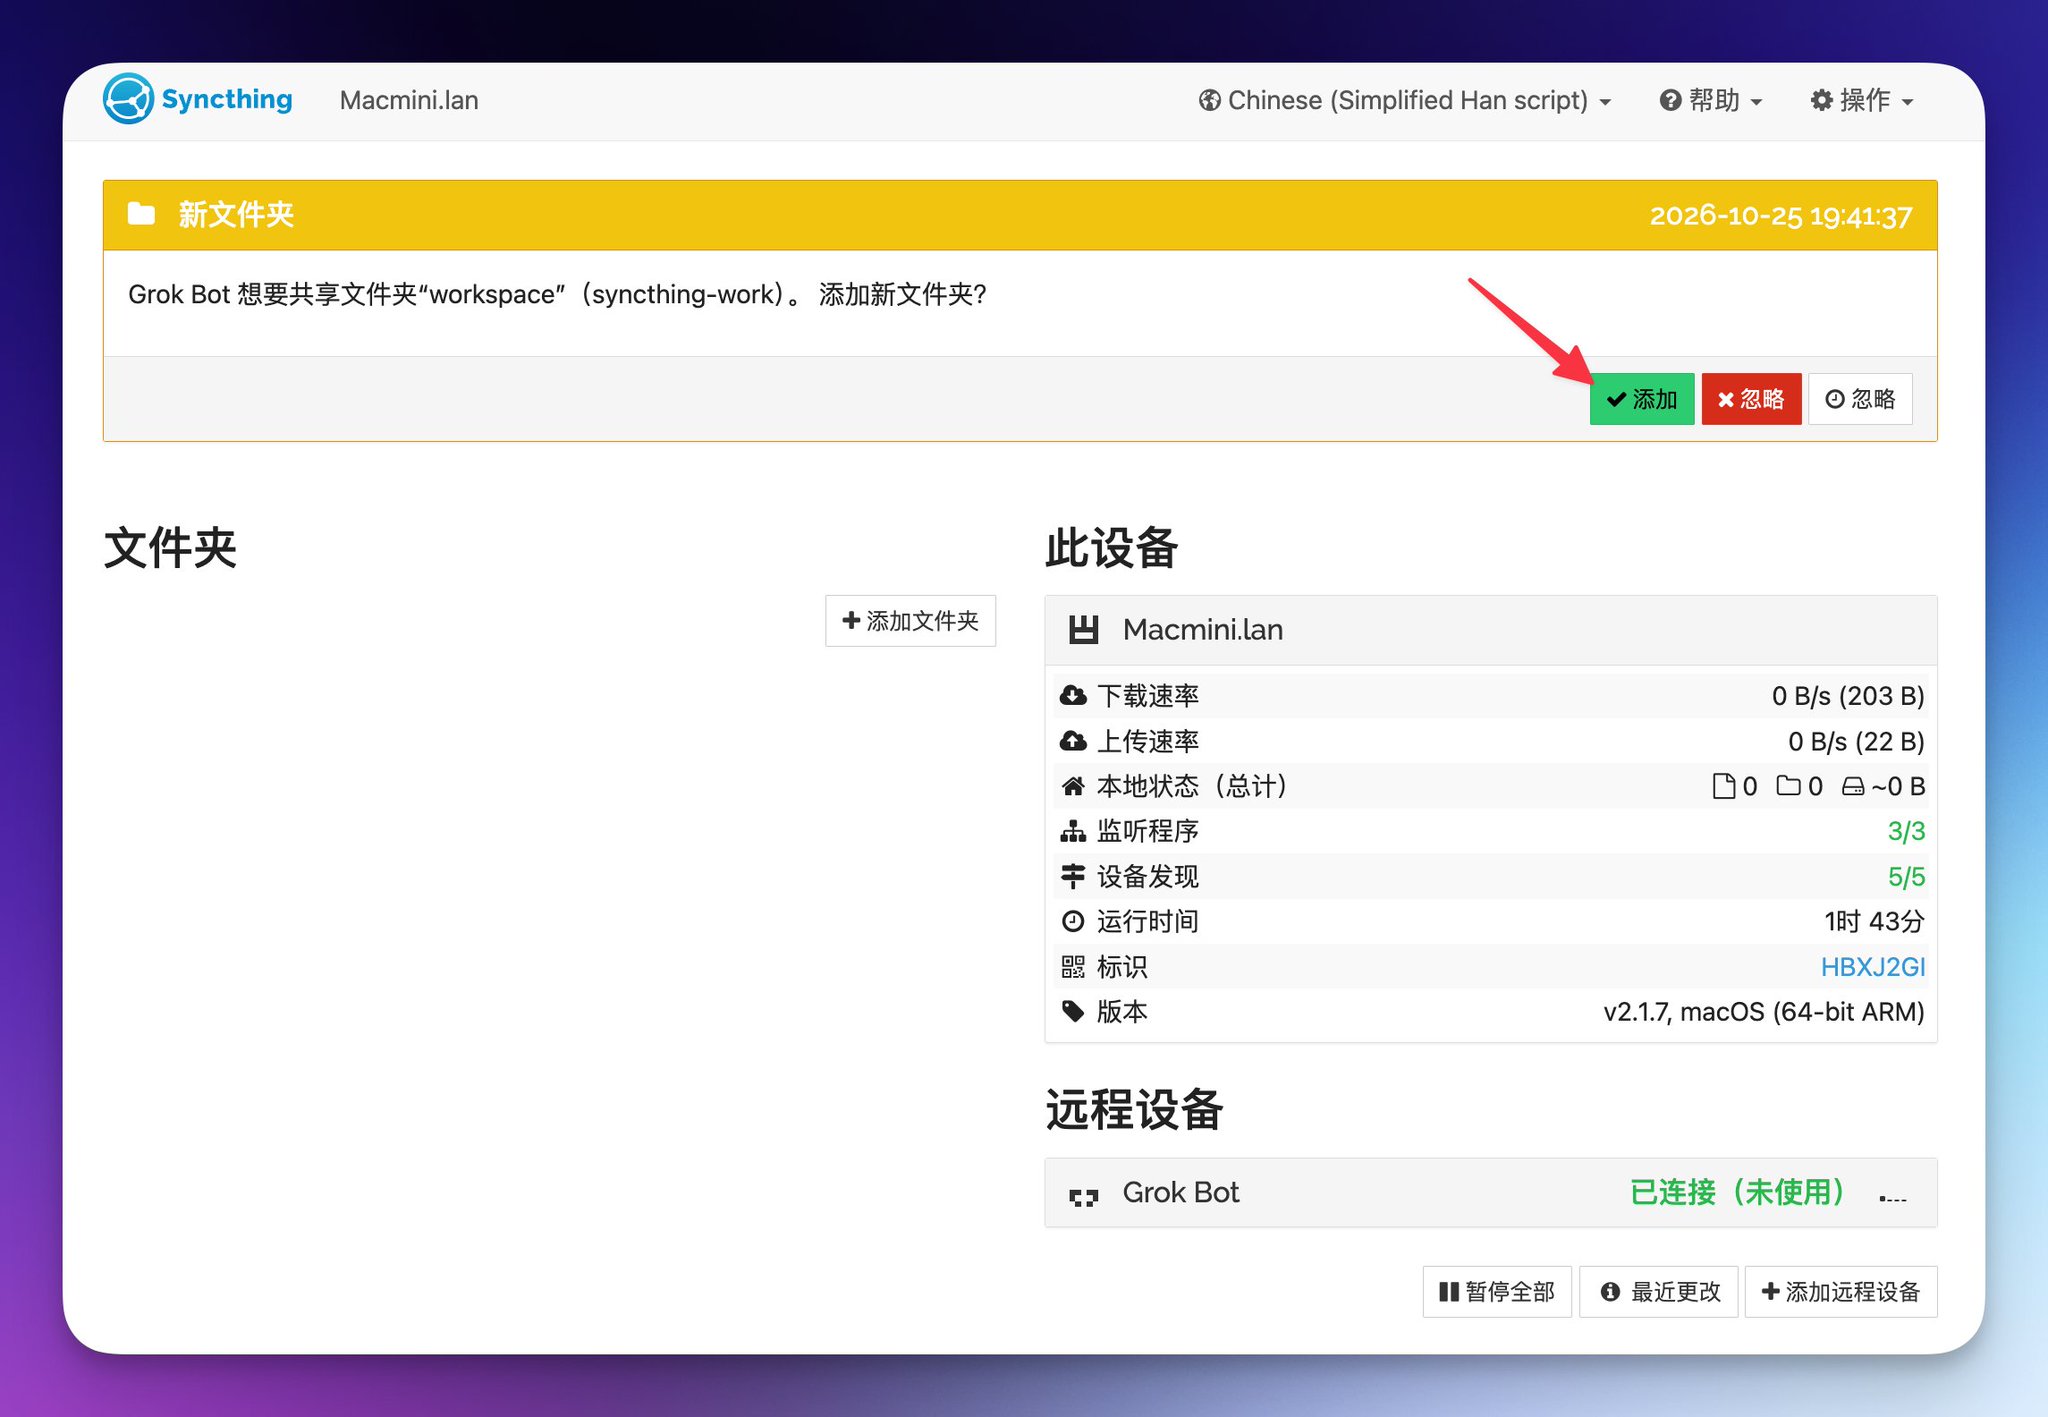Viewport: 2048px width, 1417px height.
Task: Click the timestamp 2026-10-25 19:41:37
Action: pyautogui.click(x=1781, y=216)
